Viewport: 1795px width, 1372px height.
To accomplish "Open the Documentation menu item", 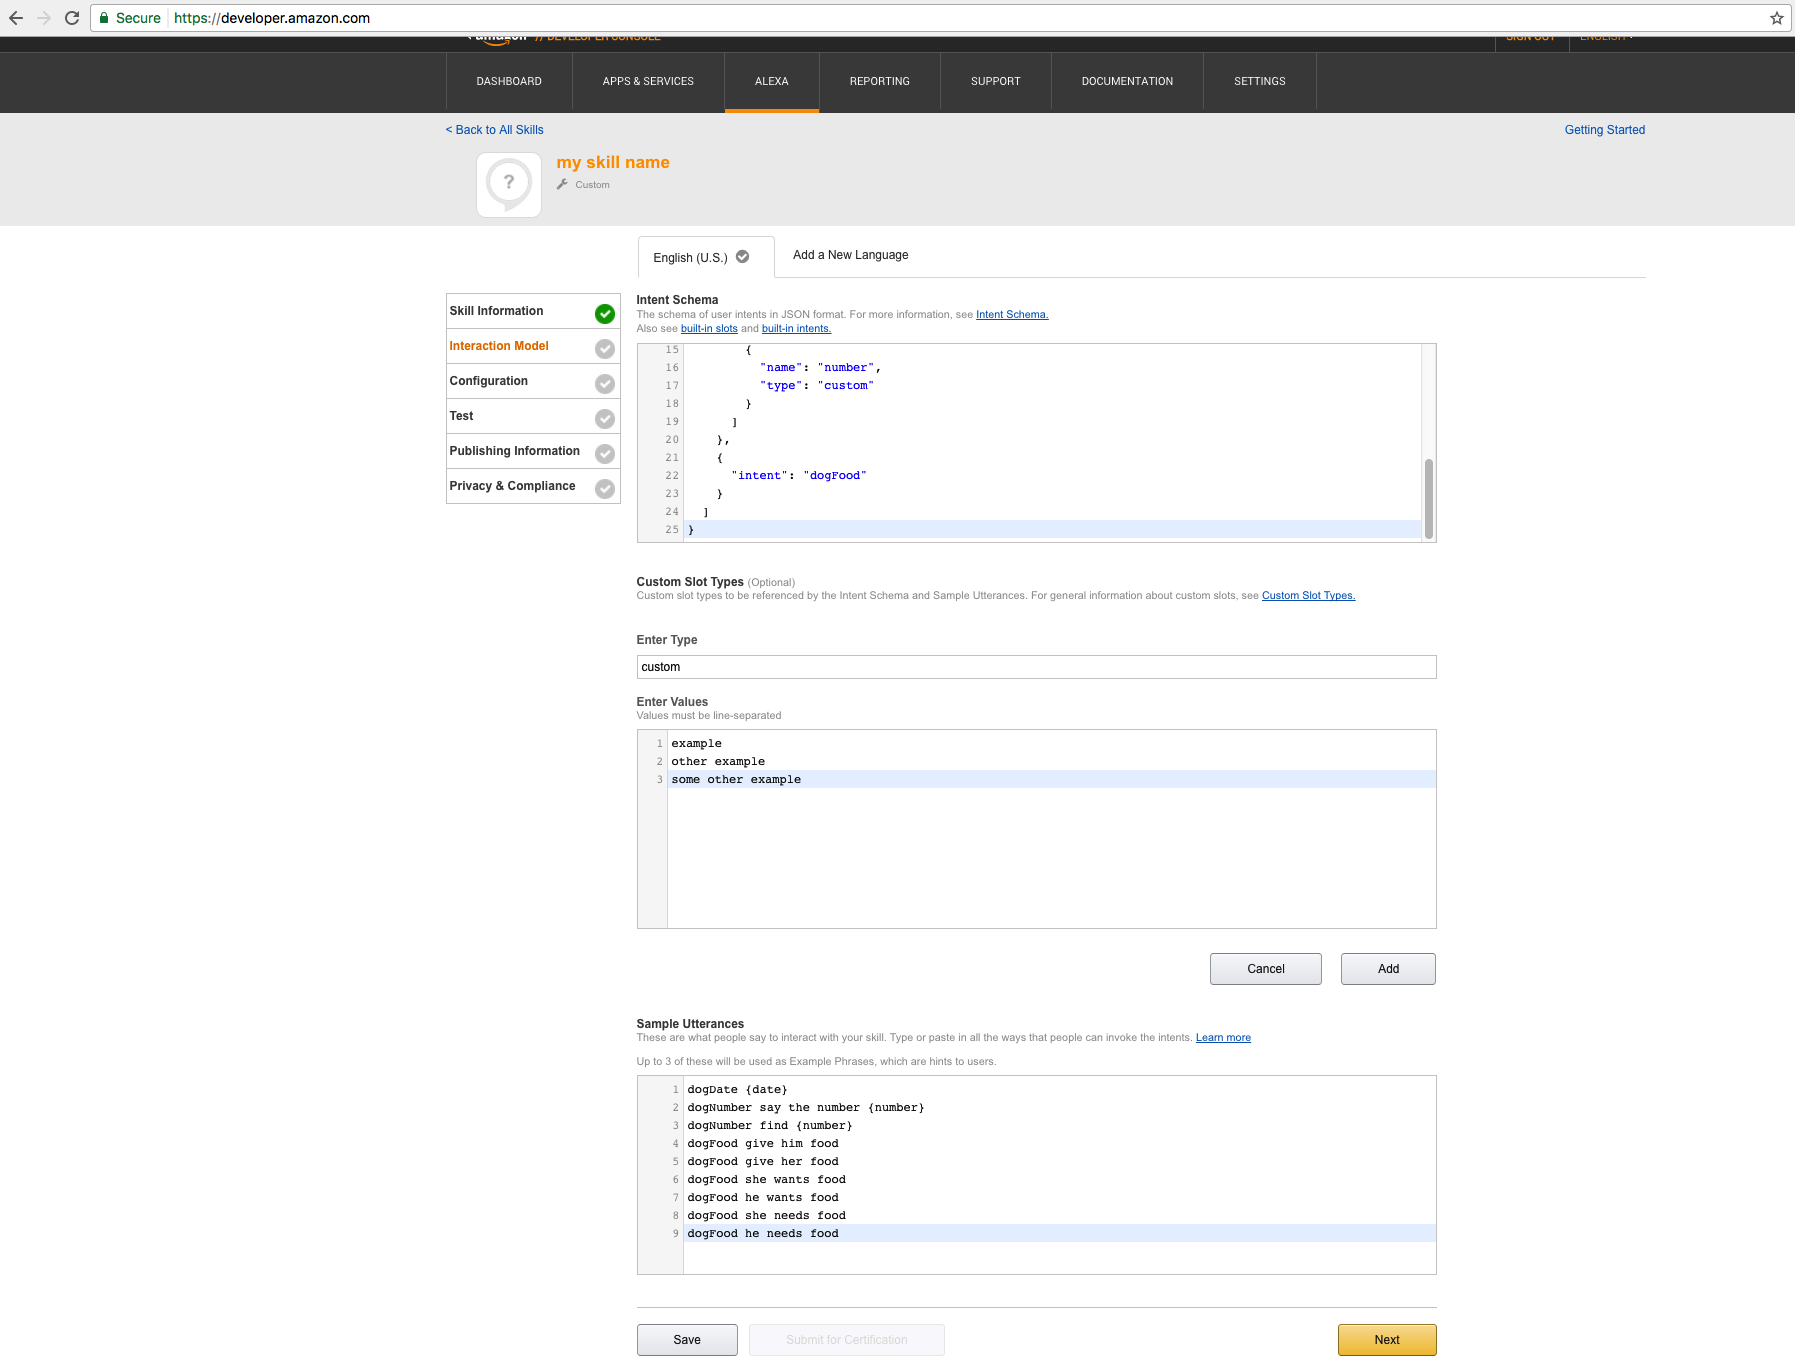I will pyautogui.click(x=1127, y=82).
